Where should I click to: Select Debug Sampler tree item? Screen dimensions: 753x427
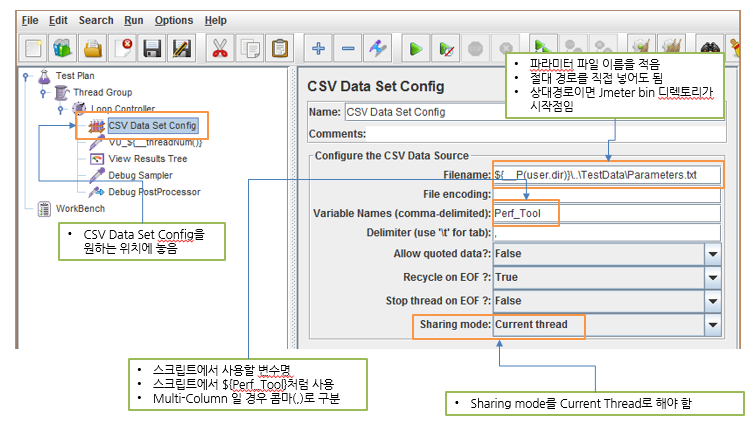[x=140, y=175]
